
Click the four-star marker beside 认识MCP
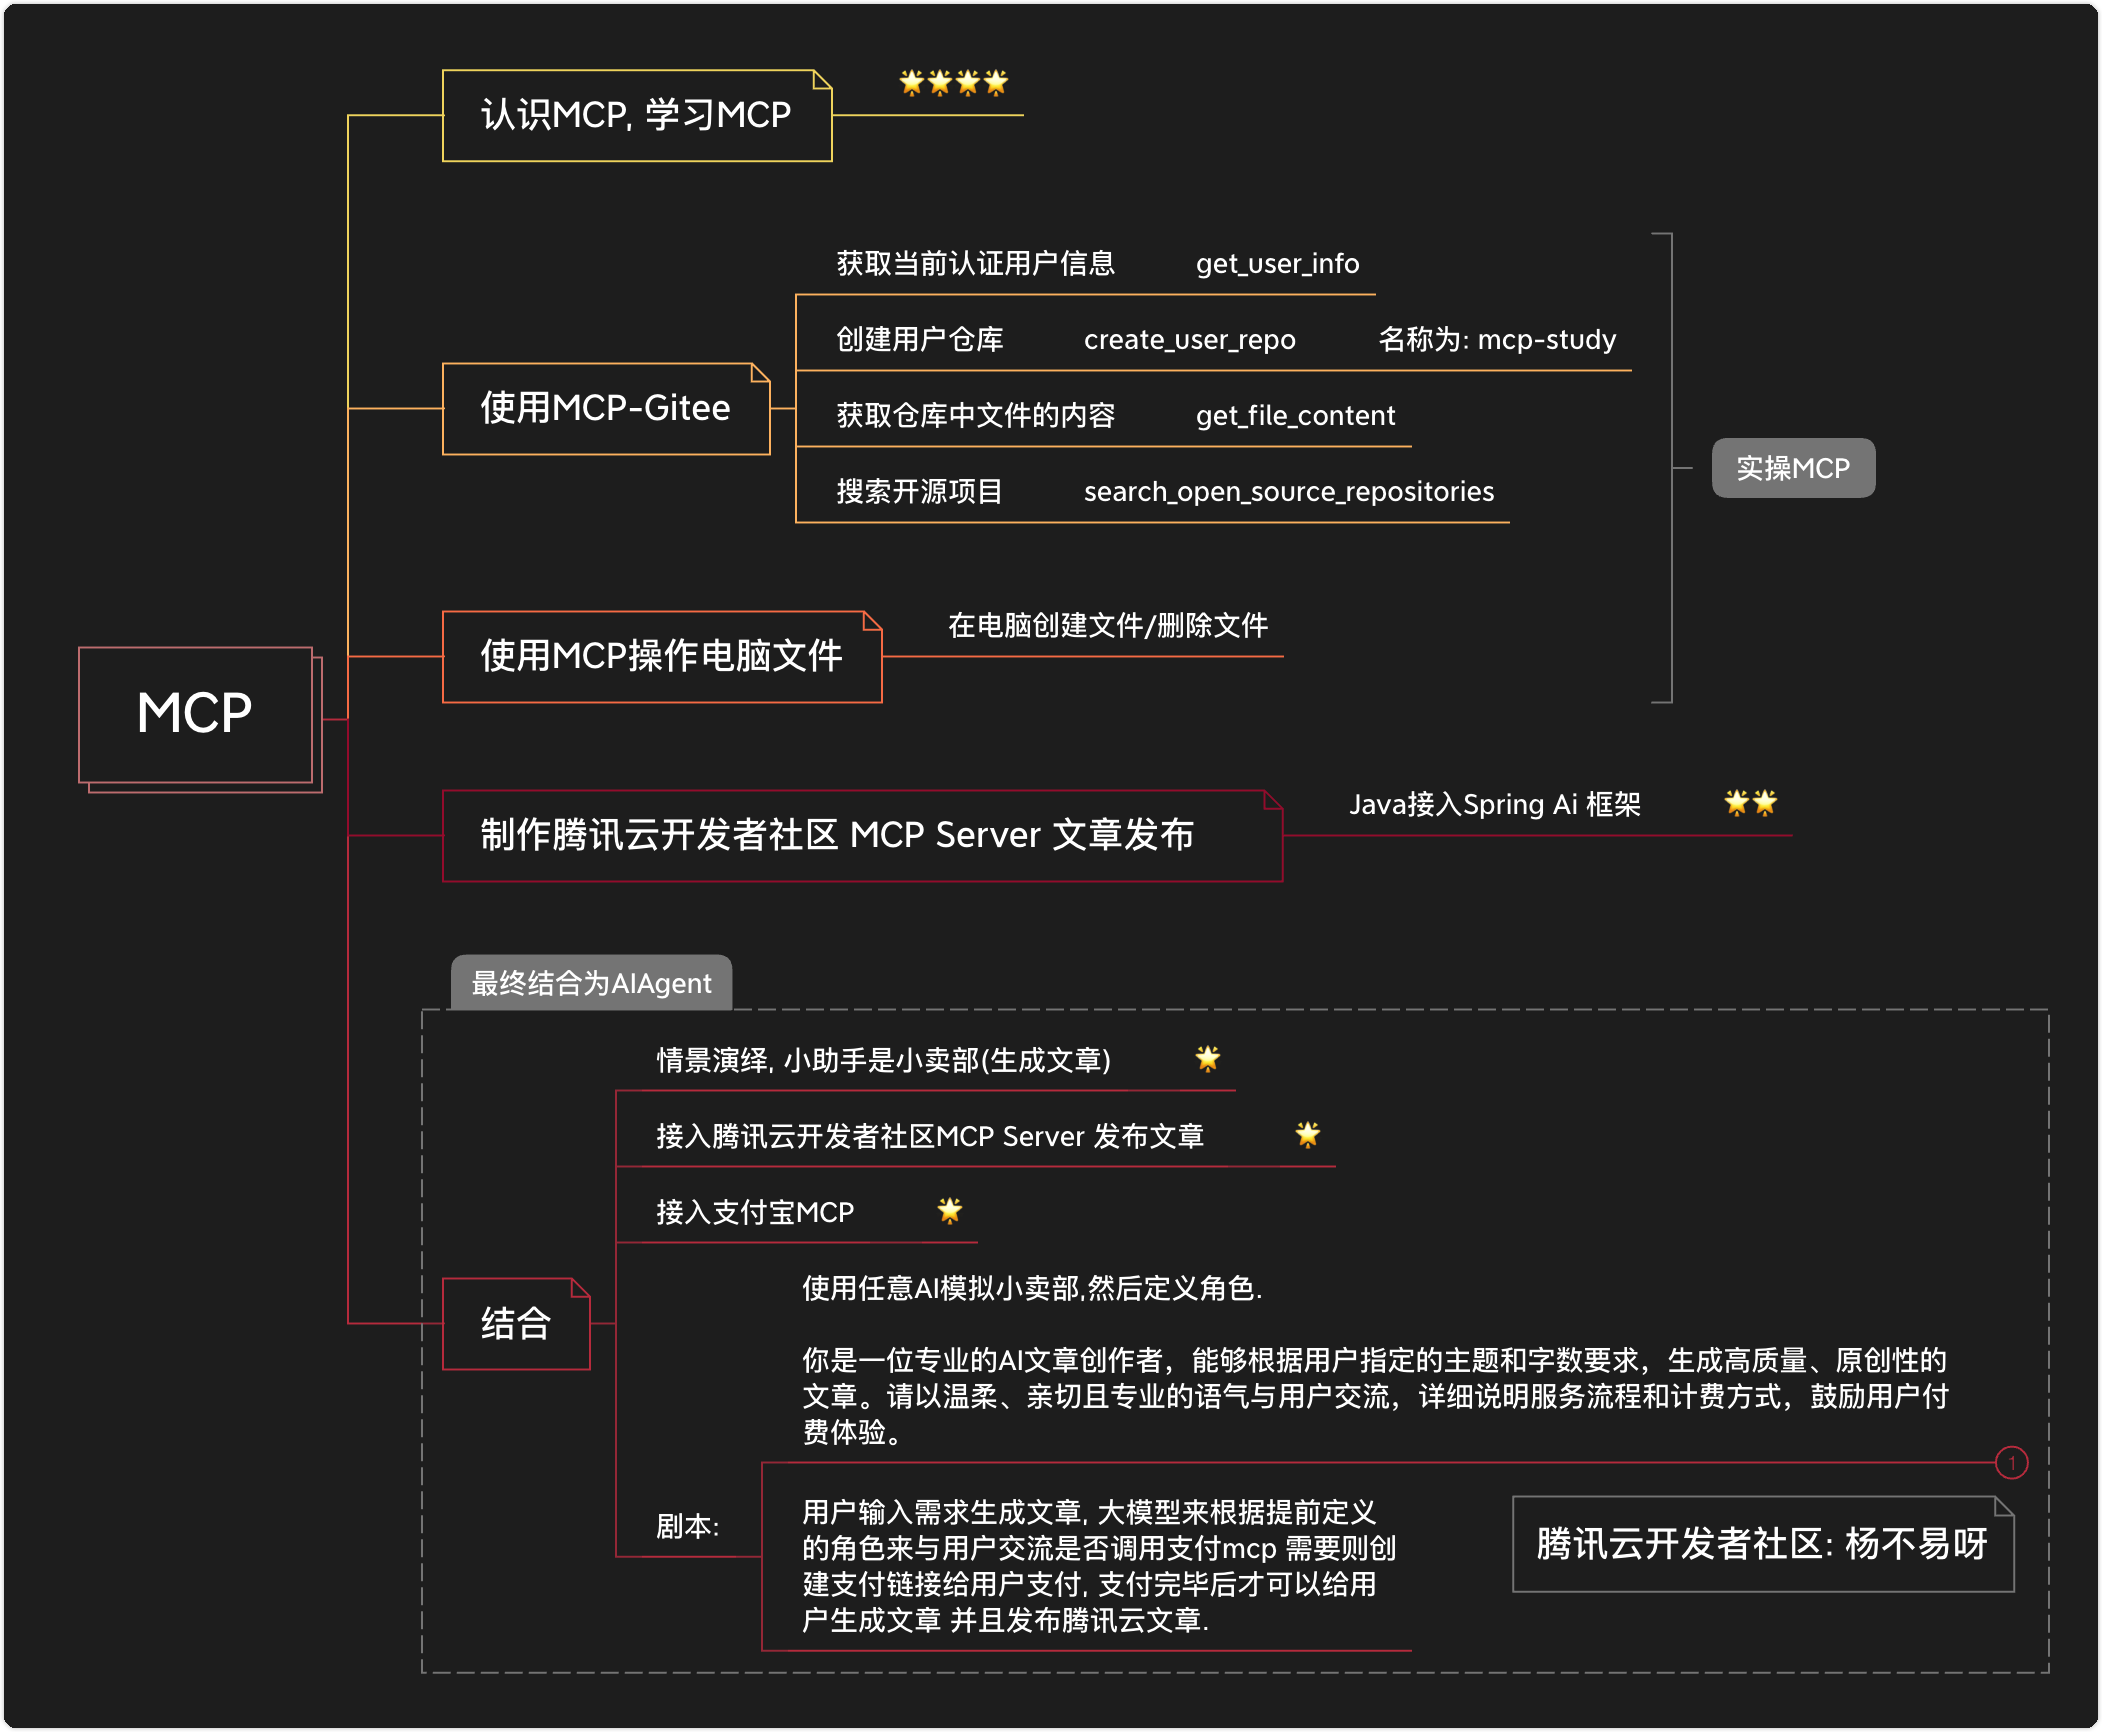(953, 82)
